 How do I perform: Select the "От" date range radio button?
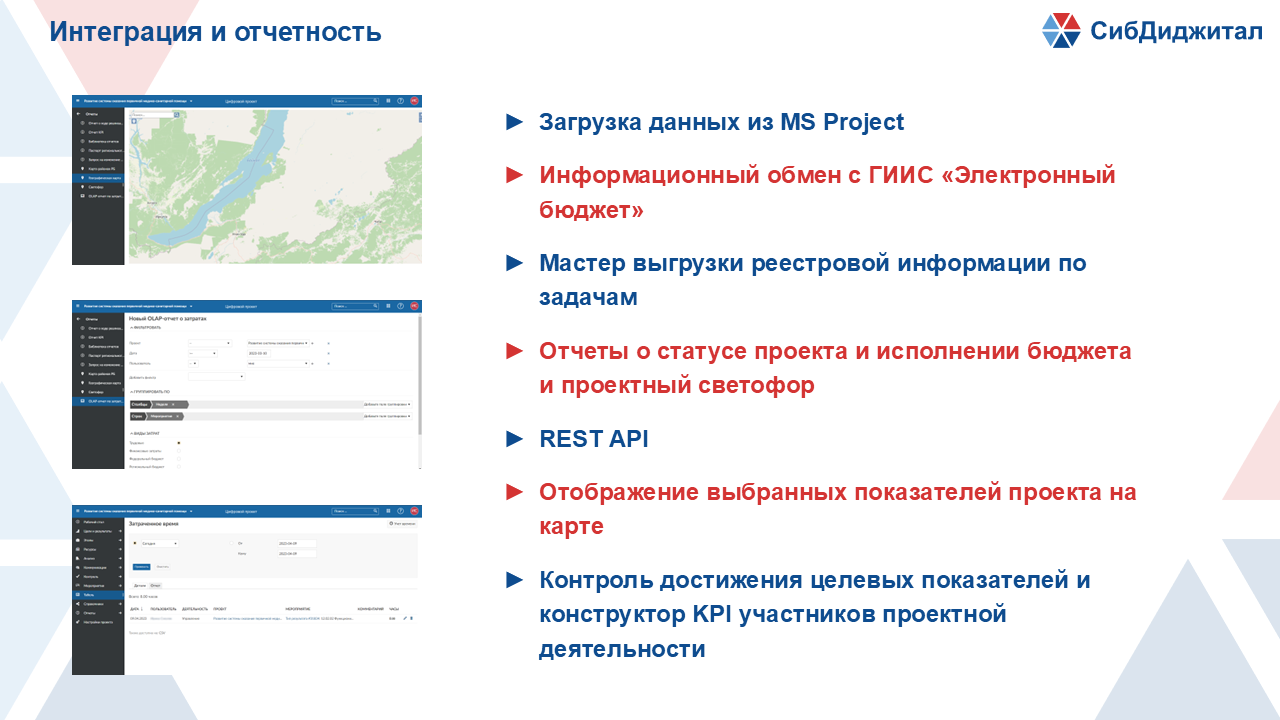coord(231,543)
